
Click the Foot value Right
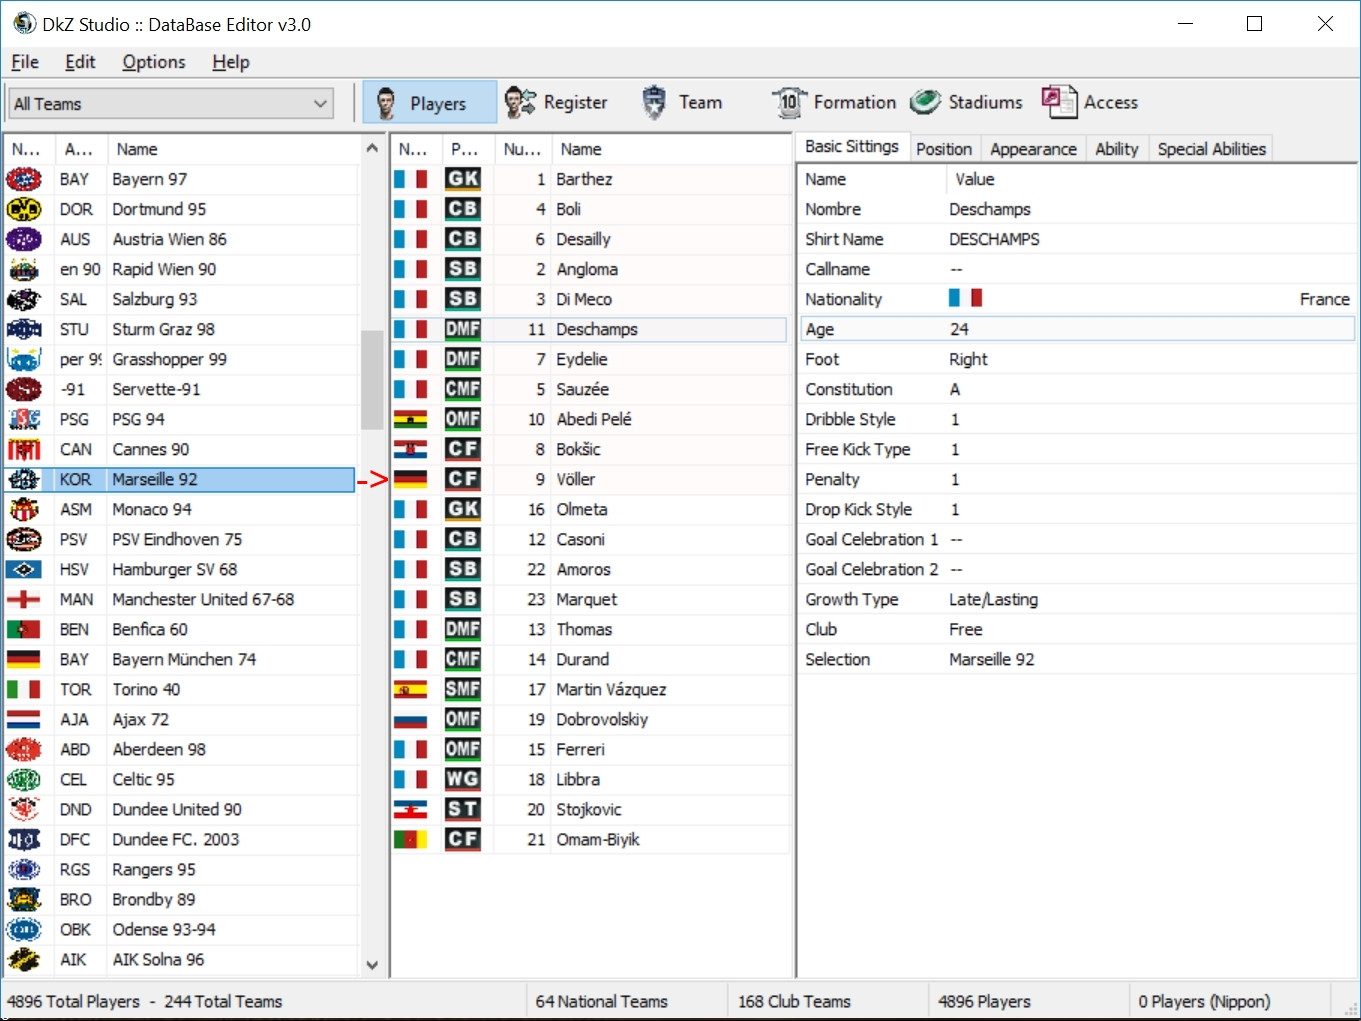(x=968, y=359)
